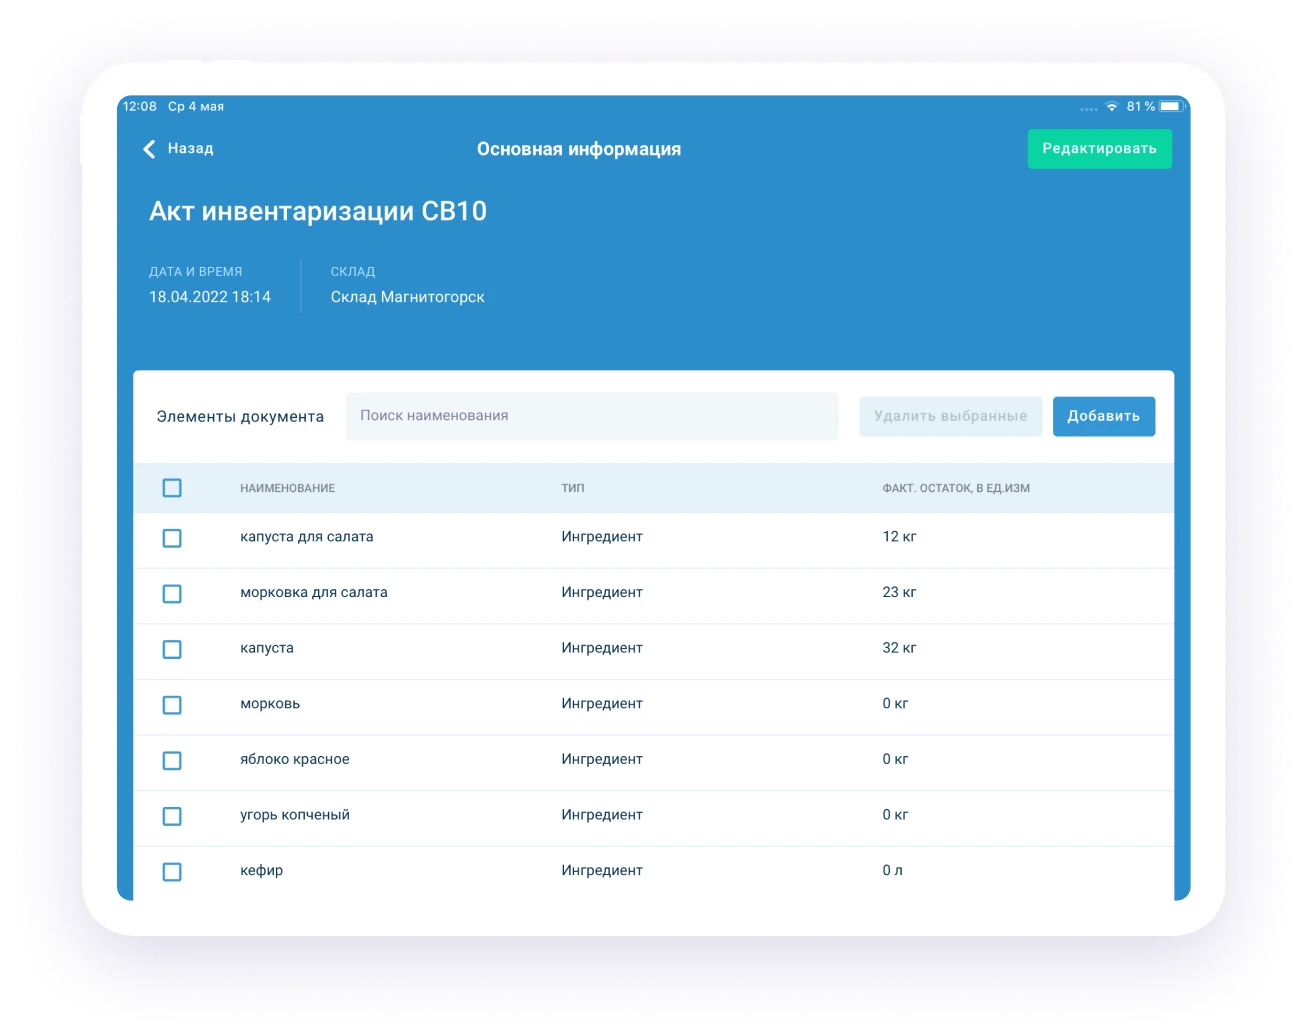Click the «НАИМЕНОВАНИЕ» column header
1306x1036 pixels.
288,488
